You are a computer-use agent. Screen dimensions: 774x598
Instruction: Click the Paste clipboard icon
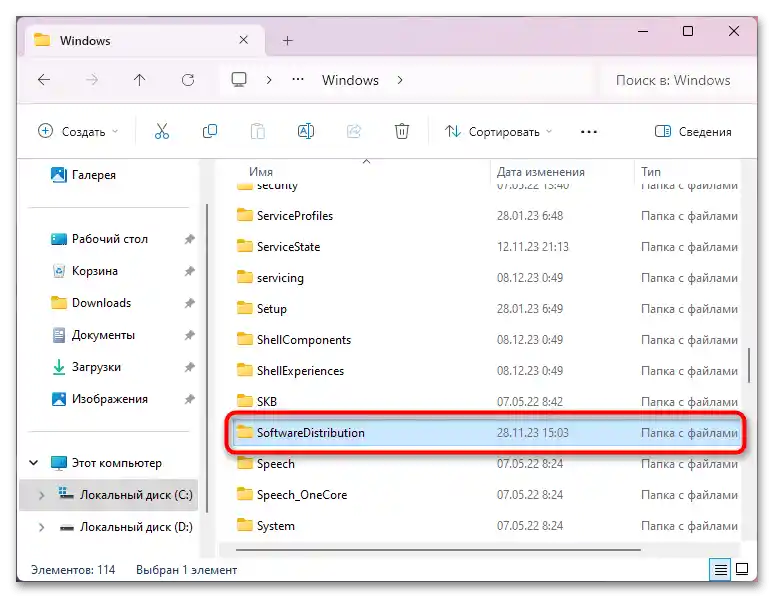point(258,131)
